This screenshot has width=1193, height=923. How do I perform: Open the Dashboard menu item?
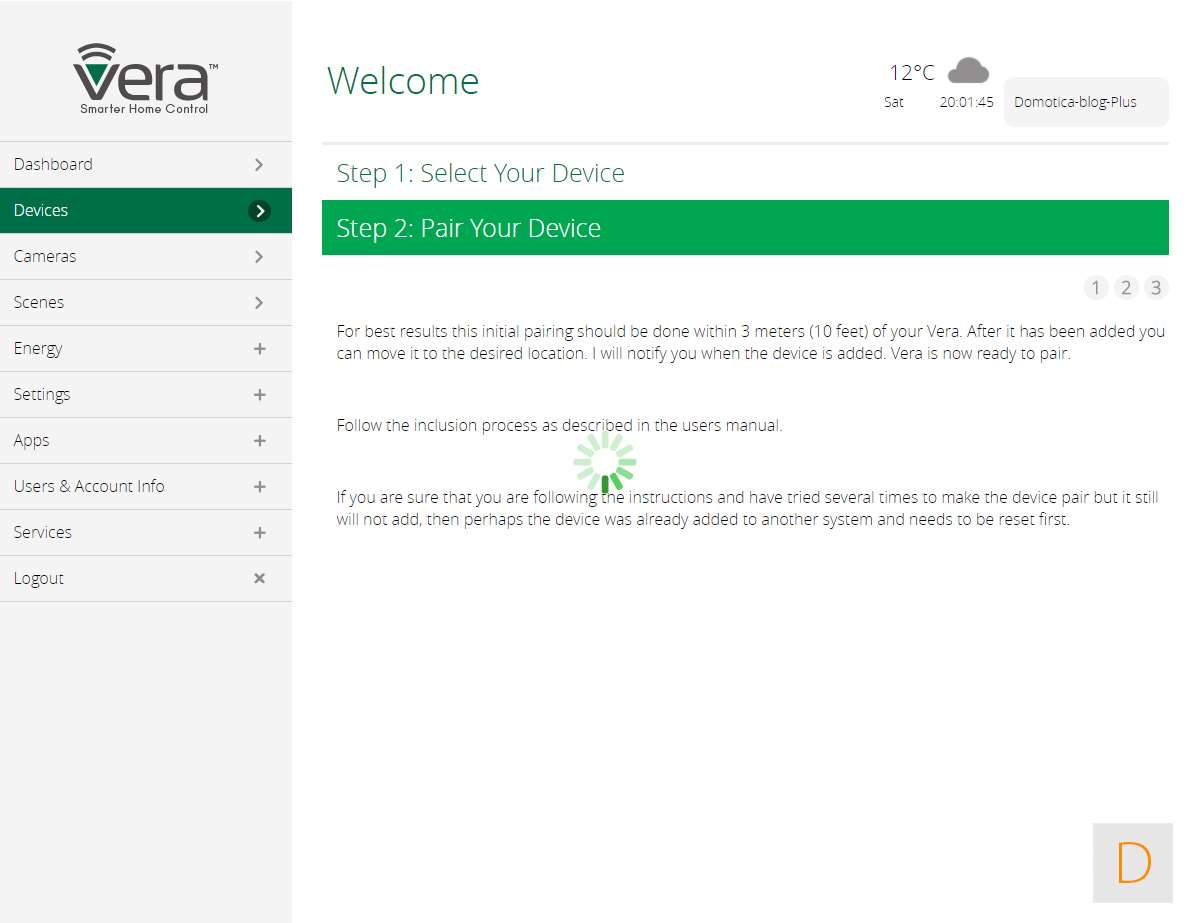pos(53,165)
